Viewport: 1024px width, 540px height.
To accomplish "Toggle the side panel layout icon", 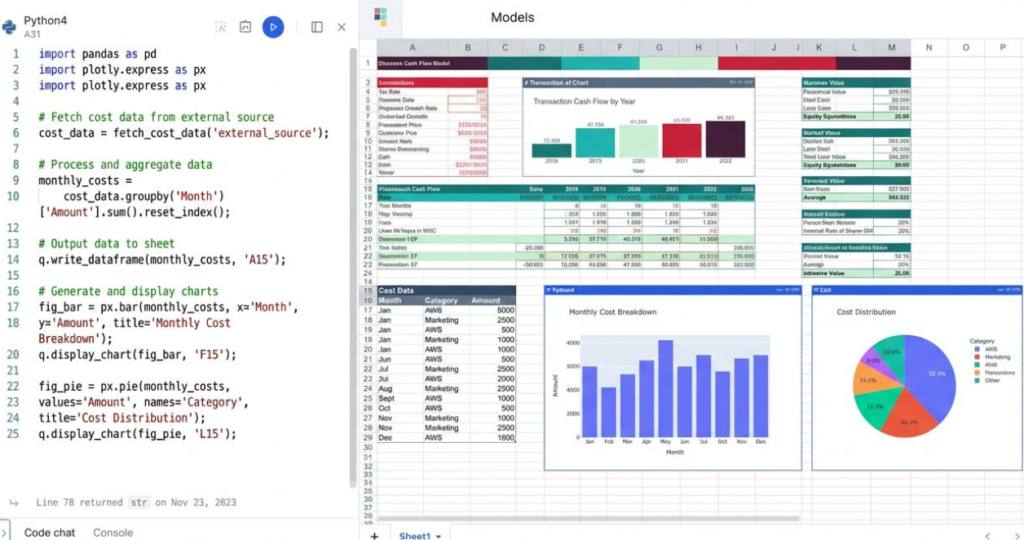I will click(x=317, y=27).
